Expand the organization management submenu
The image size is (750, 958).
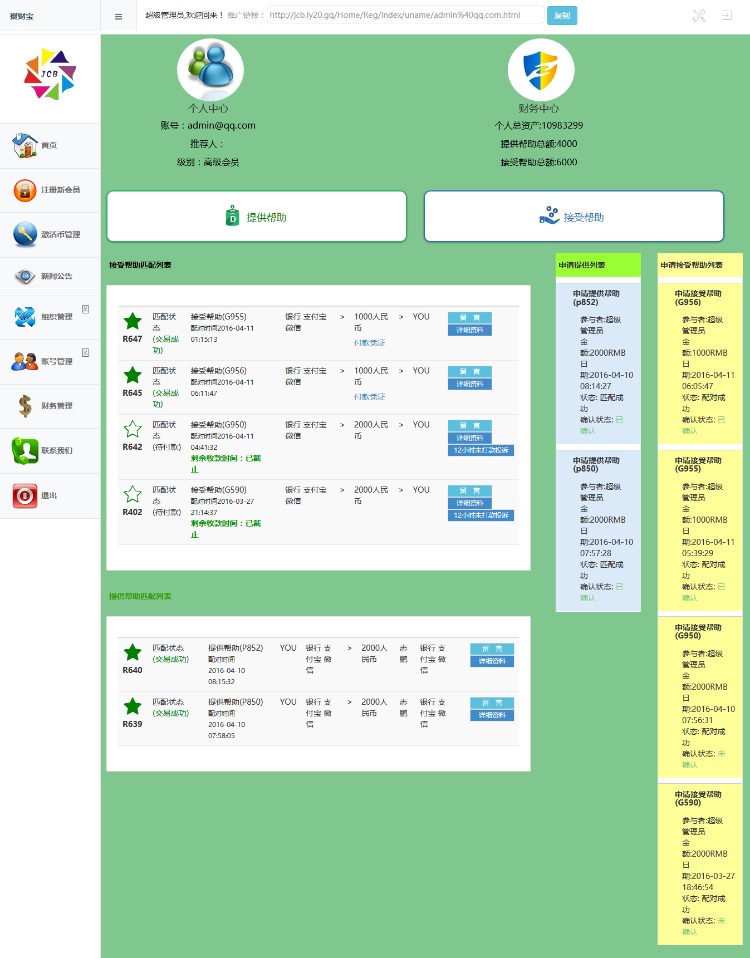(x=86, y=309)
